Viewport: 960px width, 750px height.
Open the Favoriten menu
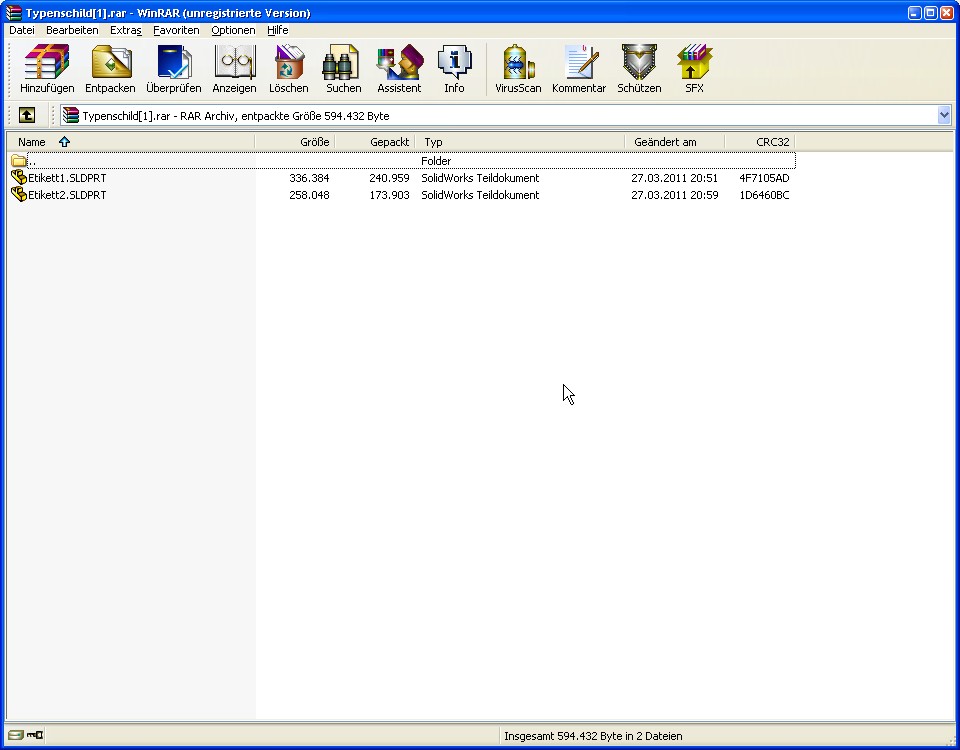click(176, 30)
